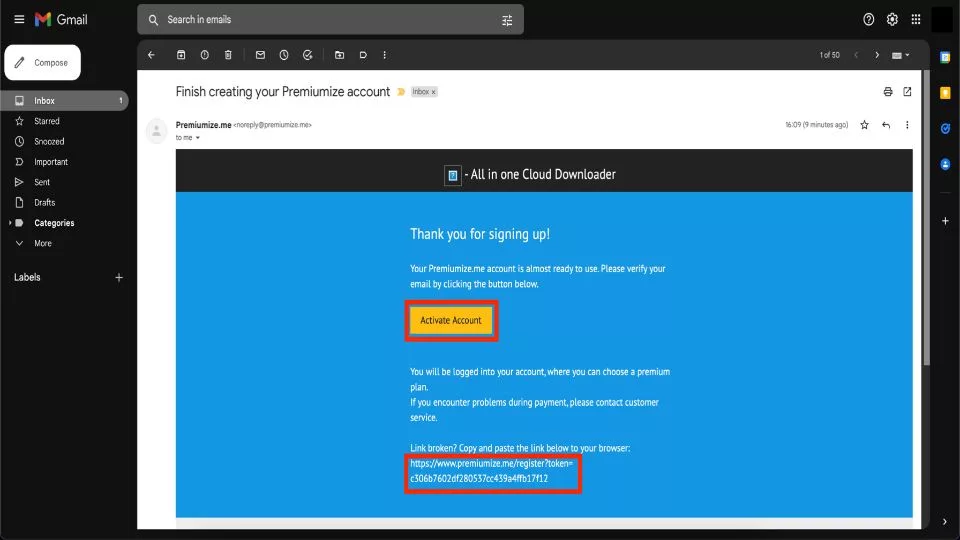Open the Settings gear
The width and height of the screenshot is (960, 540).
pos(892,20)
